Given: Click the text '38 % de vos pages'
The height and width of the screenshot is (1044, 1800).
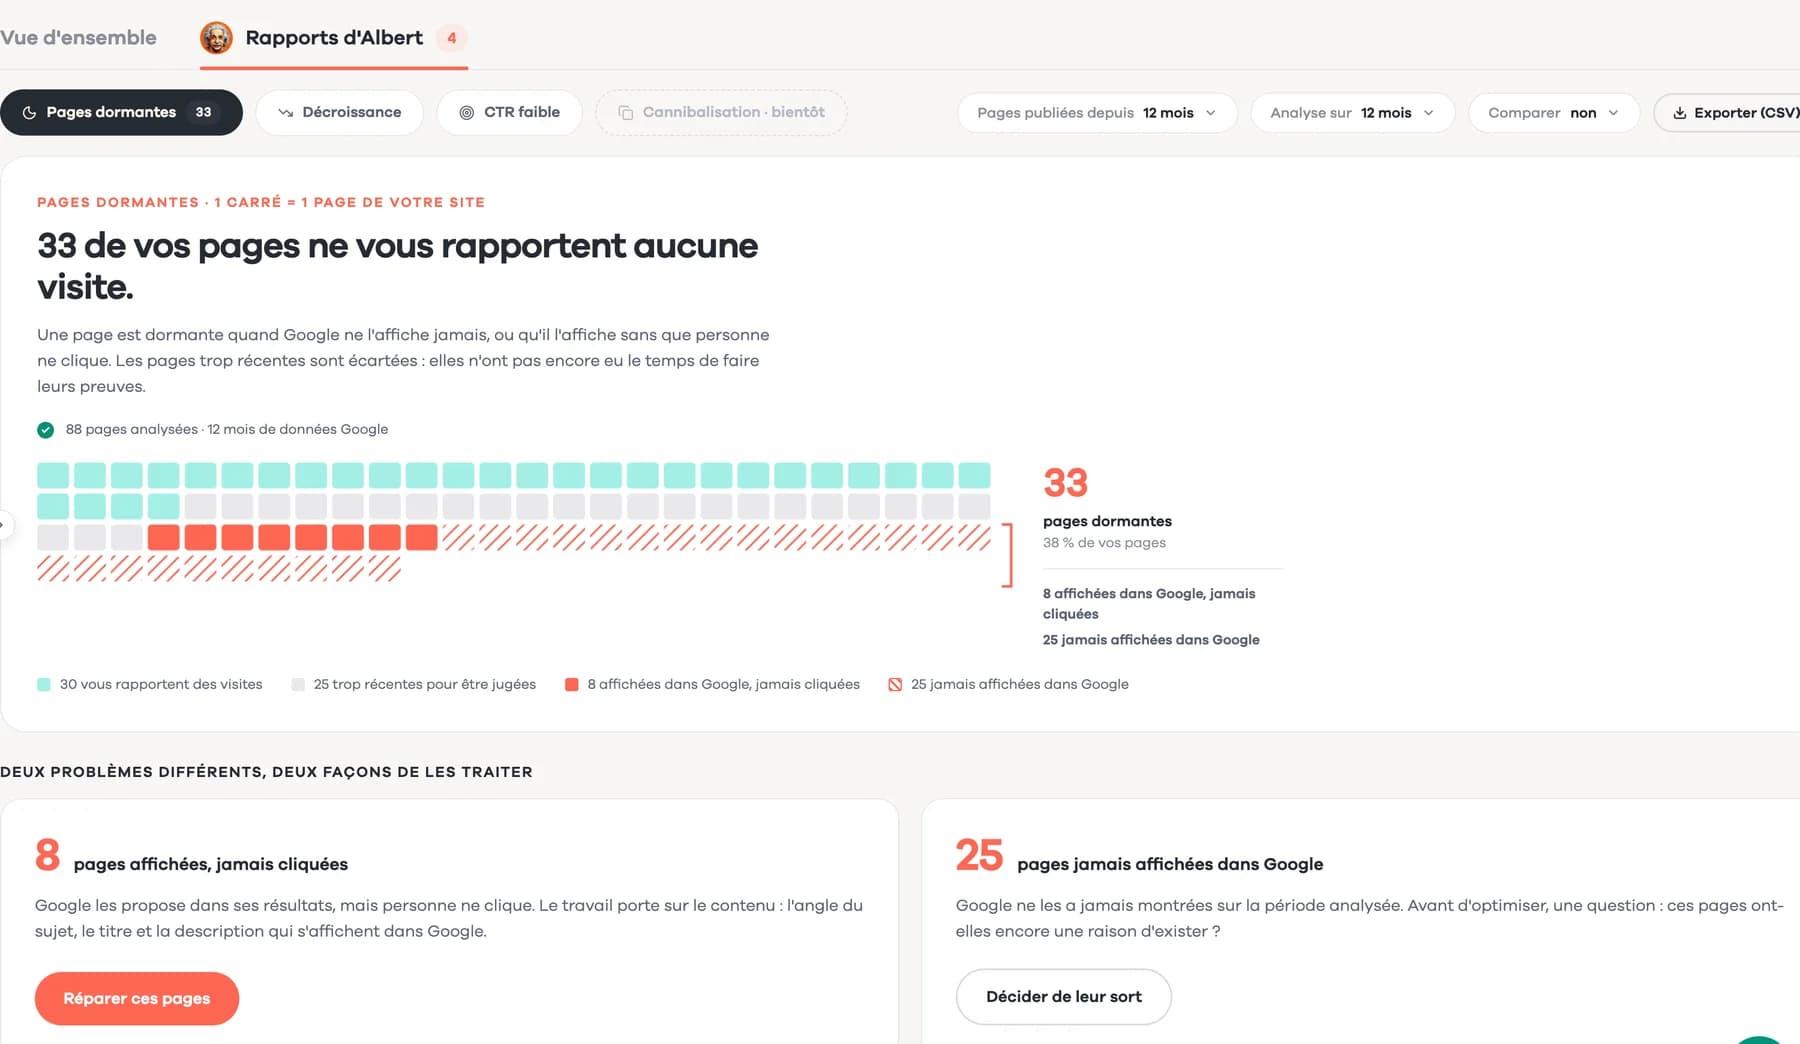Looking at the screenshot, I should 1104,543.
